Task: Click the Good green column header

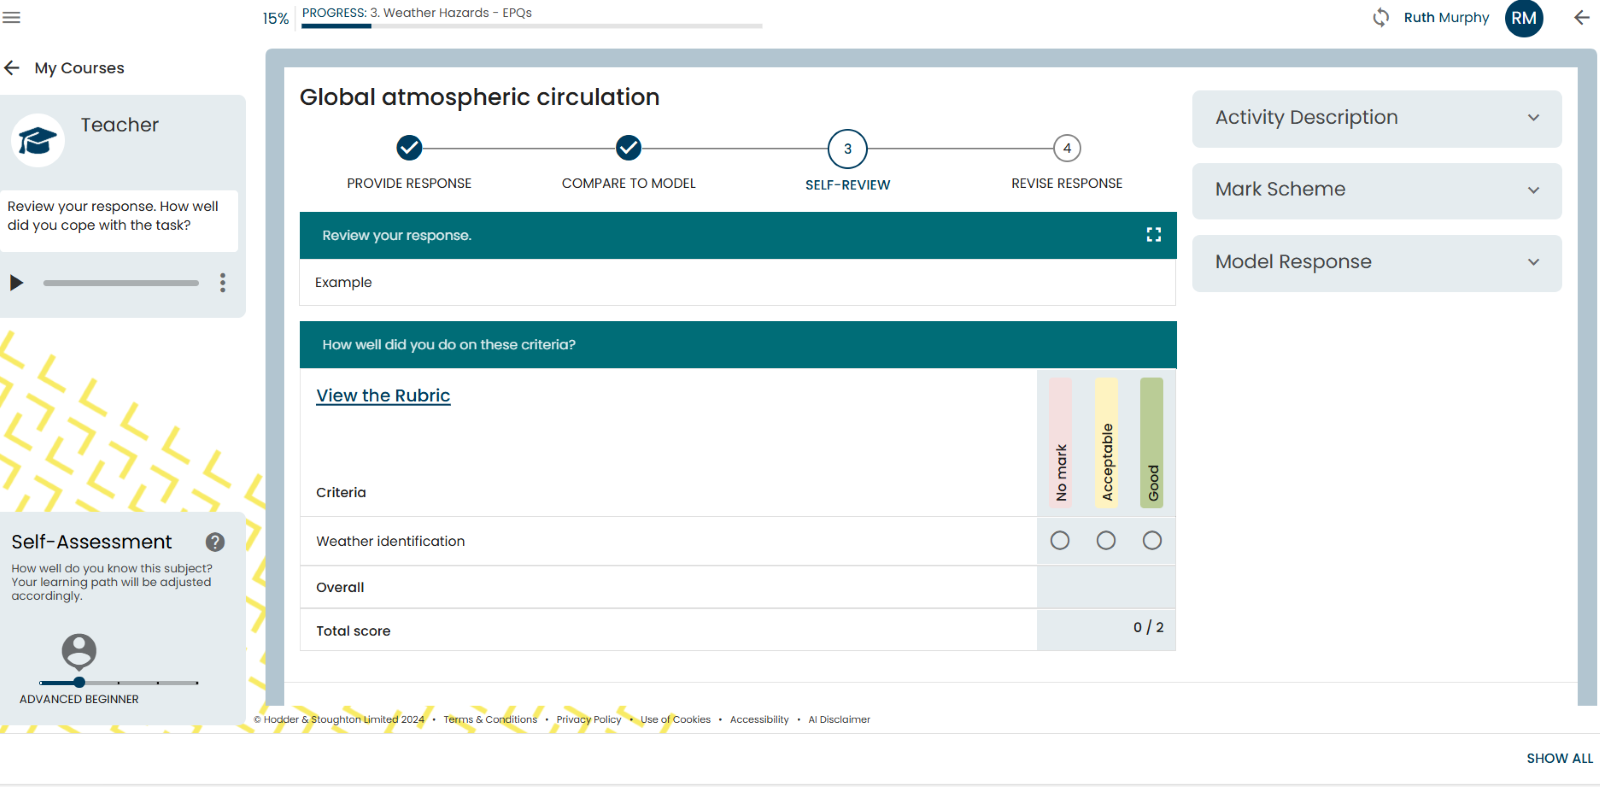Action: coord(1152,443)
